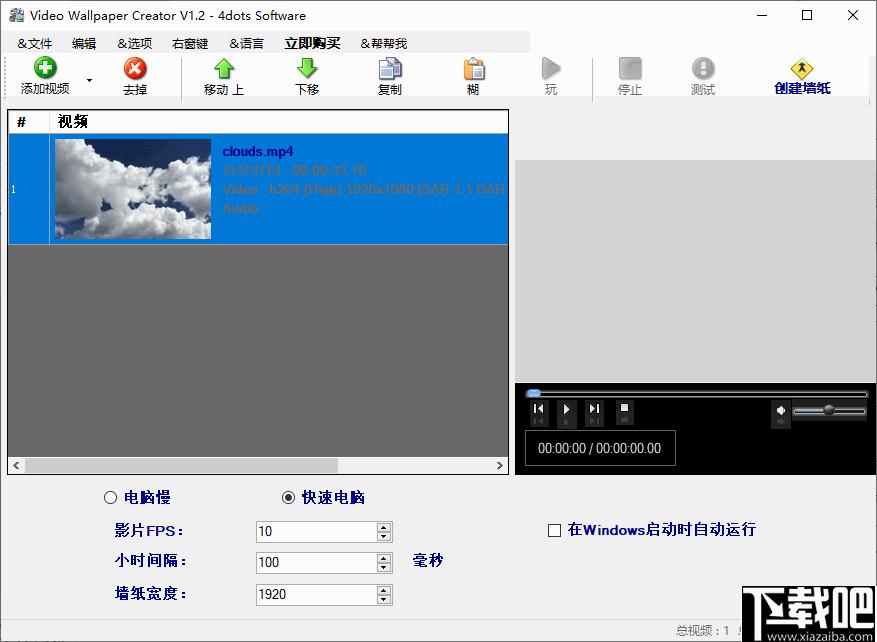Remove video with the red 去掉 icon
Viewport: 877px width, 642px height.
coord(135,69)
